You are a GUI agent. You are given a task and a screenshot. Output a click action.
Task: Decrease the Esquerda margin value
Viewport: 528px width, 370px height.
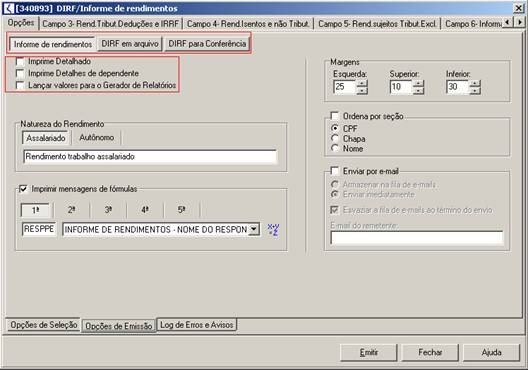[x=362, y=90]
